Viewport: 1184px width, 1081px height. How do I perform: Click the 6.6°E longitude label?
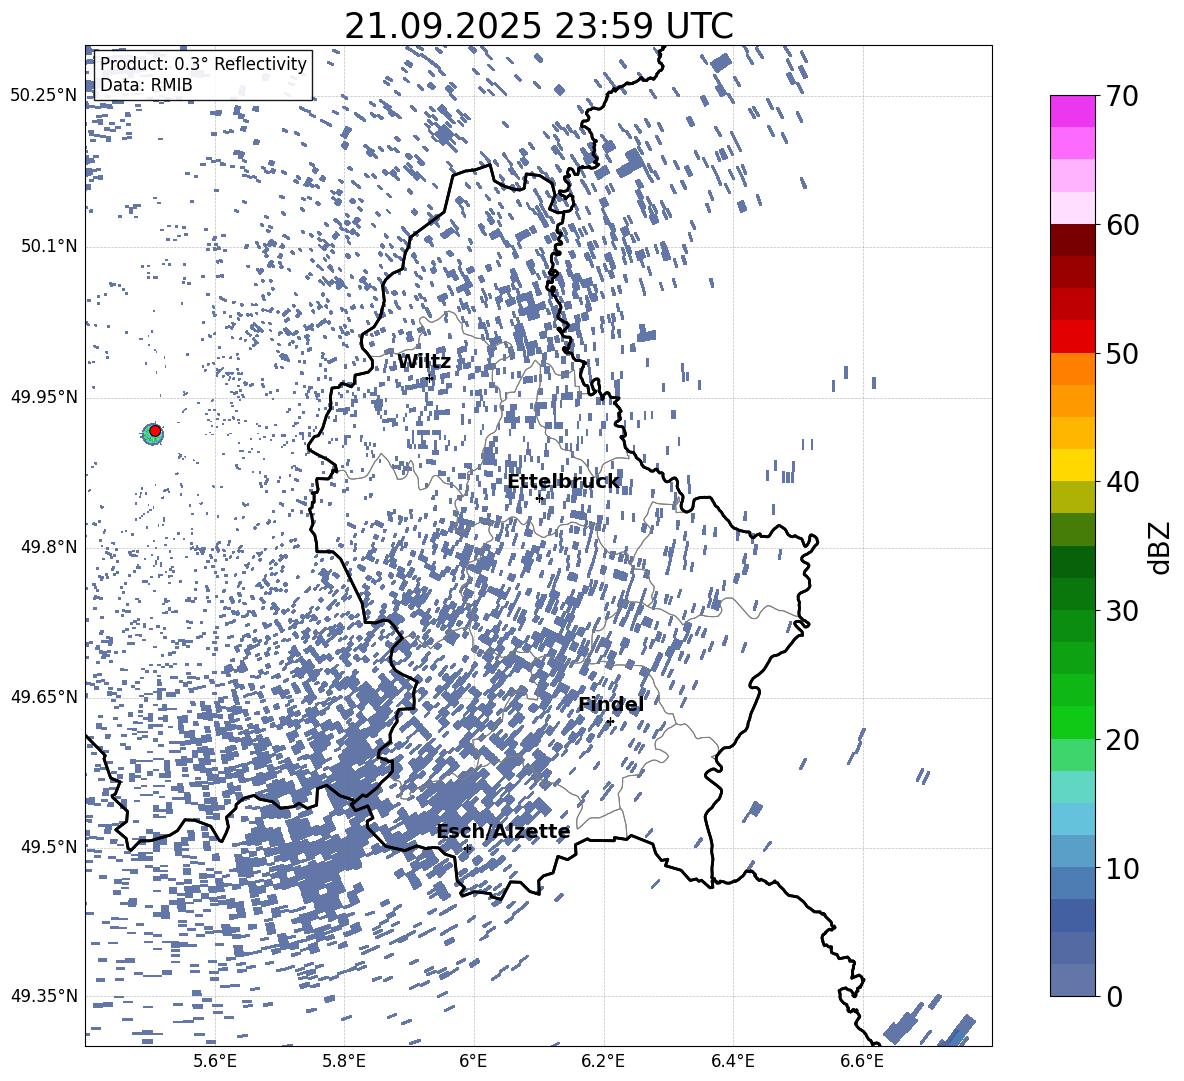tap(862, 1061)
